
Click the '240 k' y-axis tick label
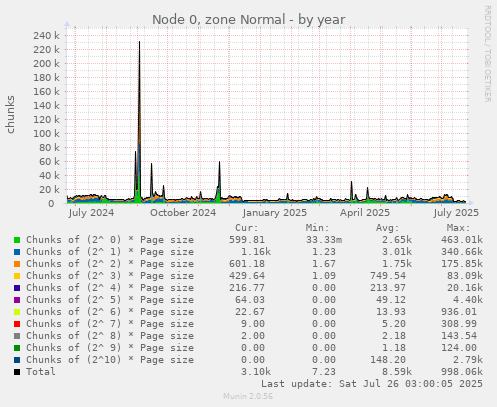[x=46, y=35]
